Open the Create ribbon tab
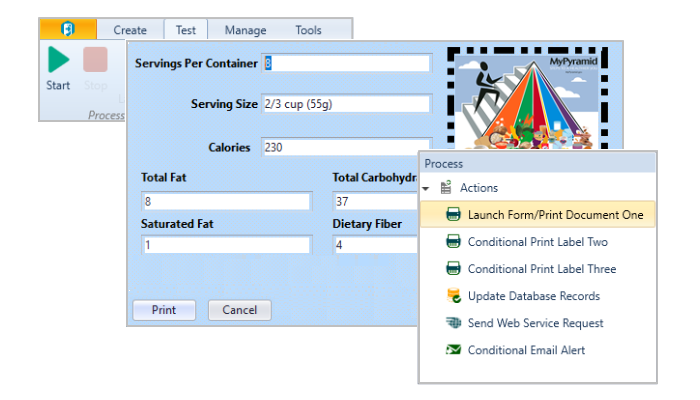This screenshot has height=400, width=700. 130,30
